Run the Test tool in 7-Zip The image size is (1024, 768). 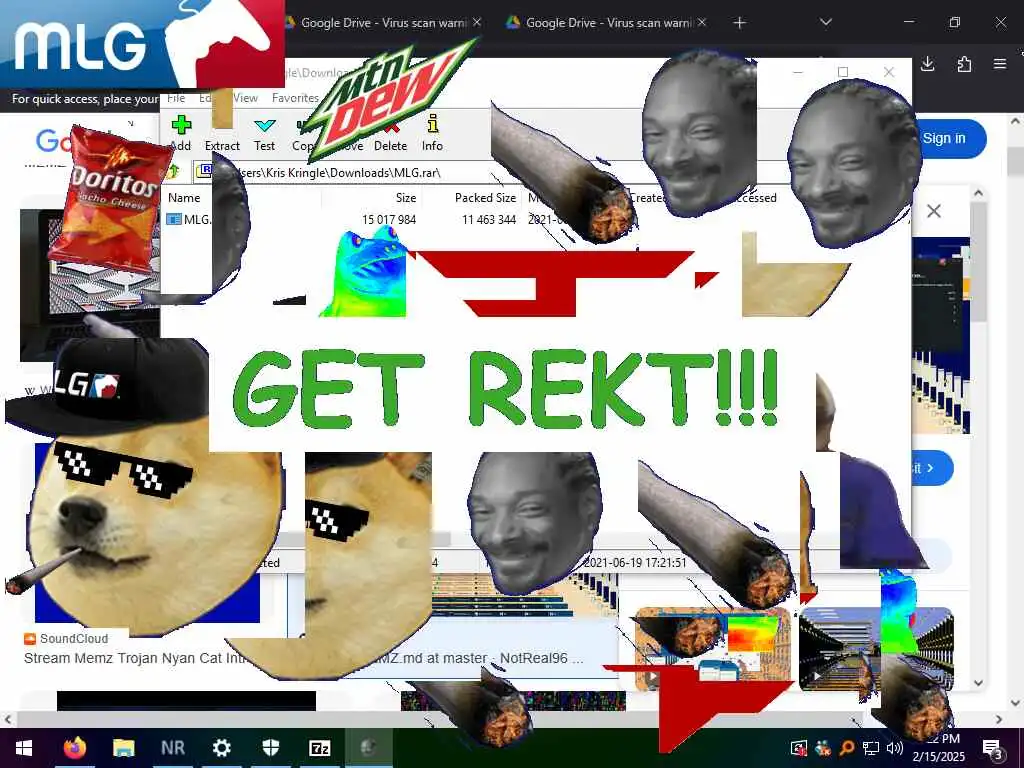coord(264,133)
